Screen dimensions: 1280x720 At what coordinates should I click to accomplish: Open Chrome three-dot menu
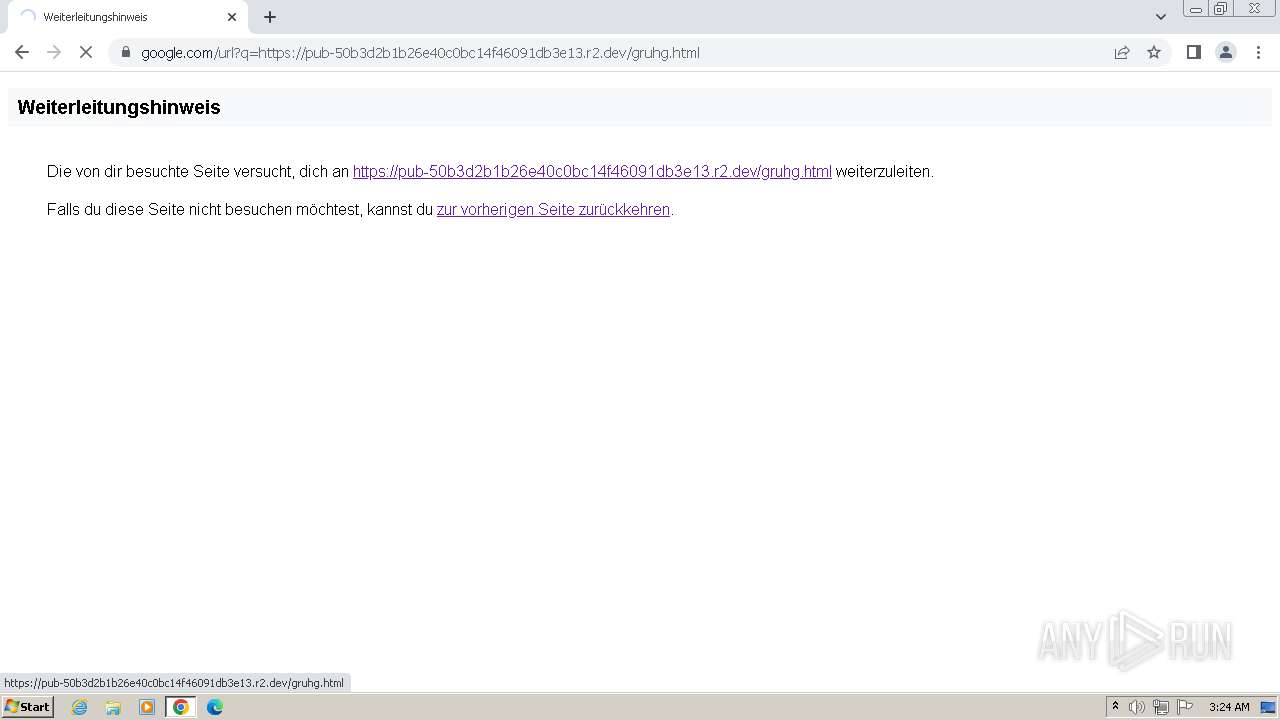[1258, 52]
